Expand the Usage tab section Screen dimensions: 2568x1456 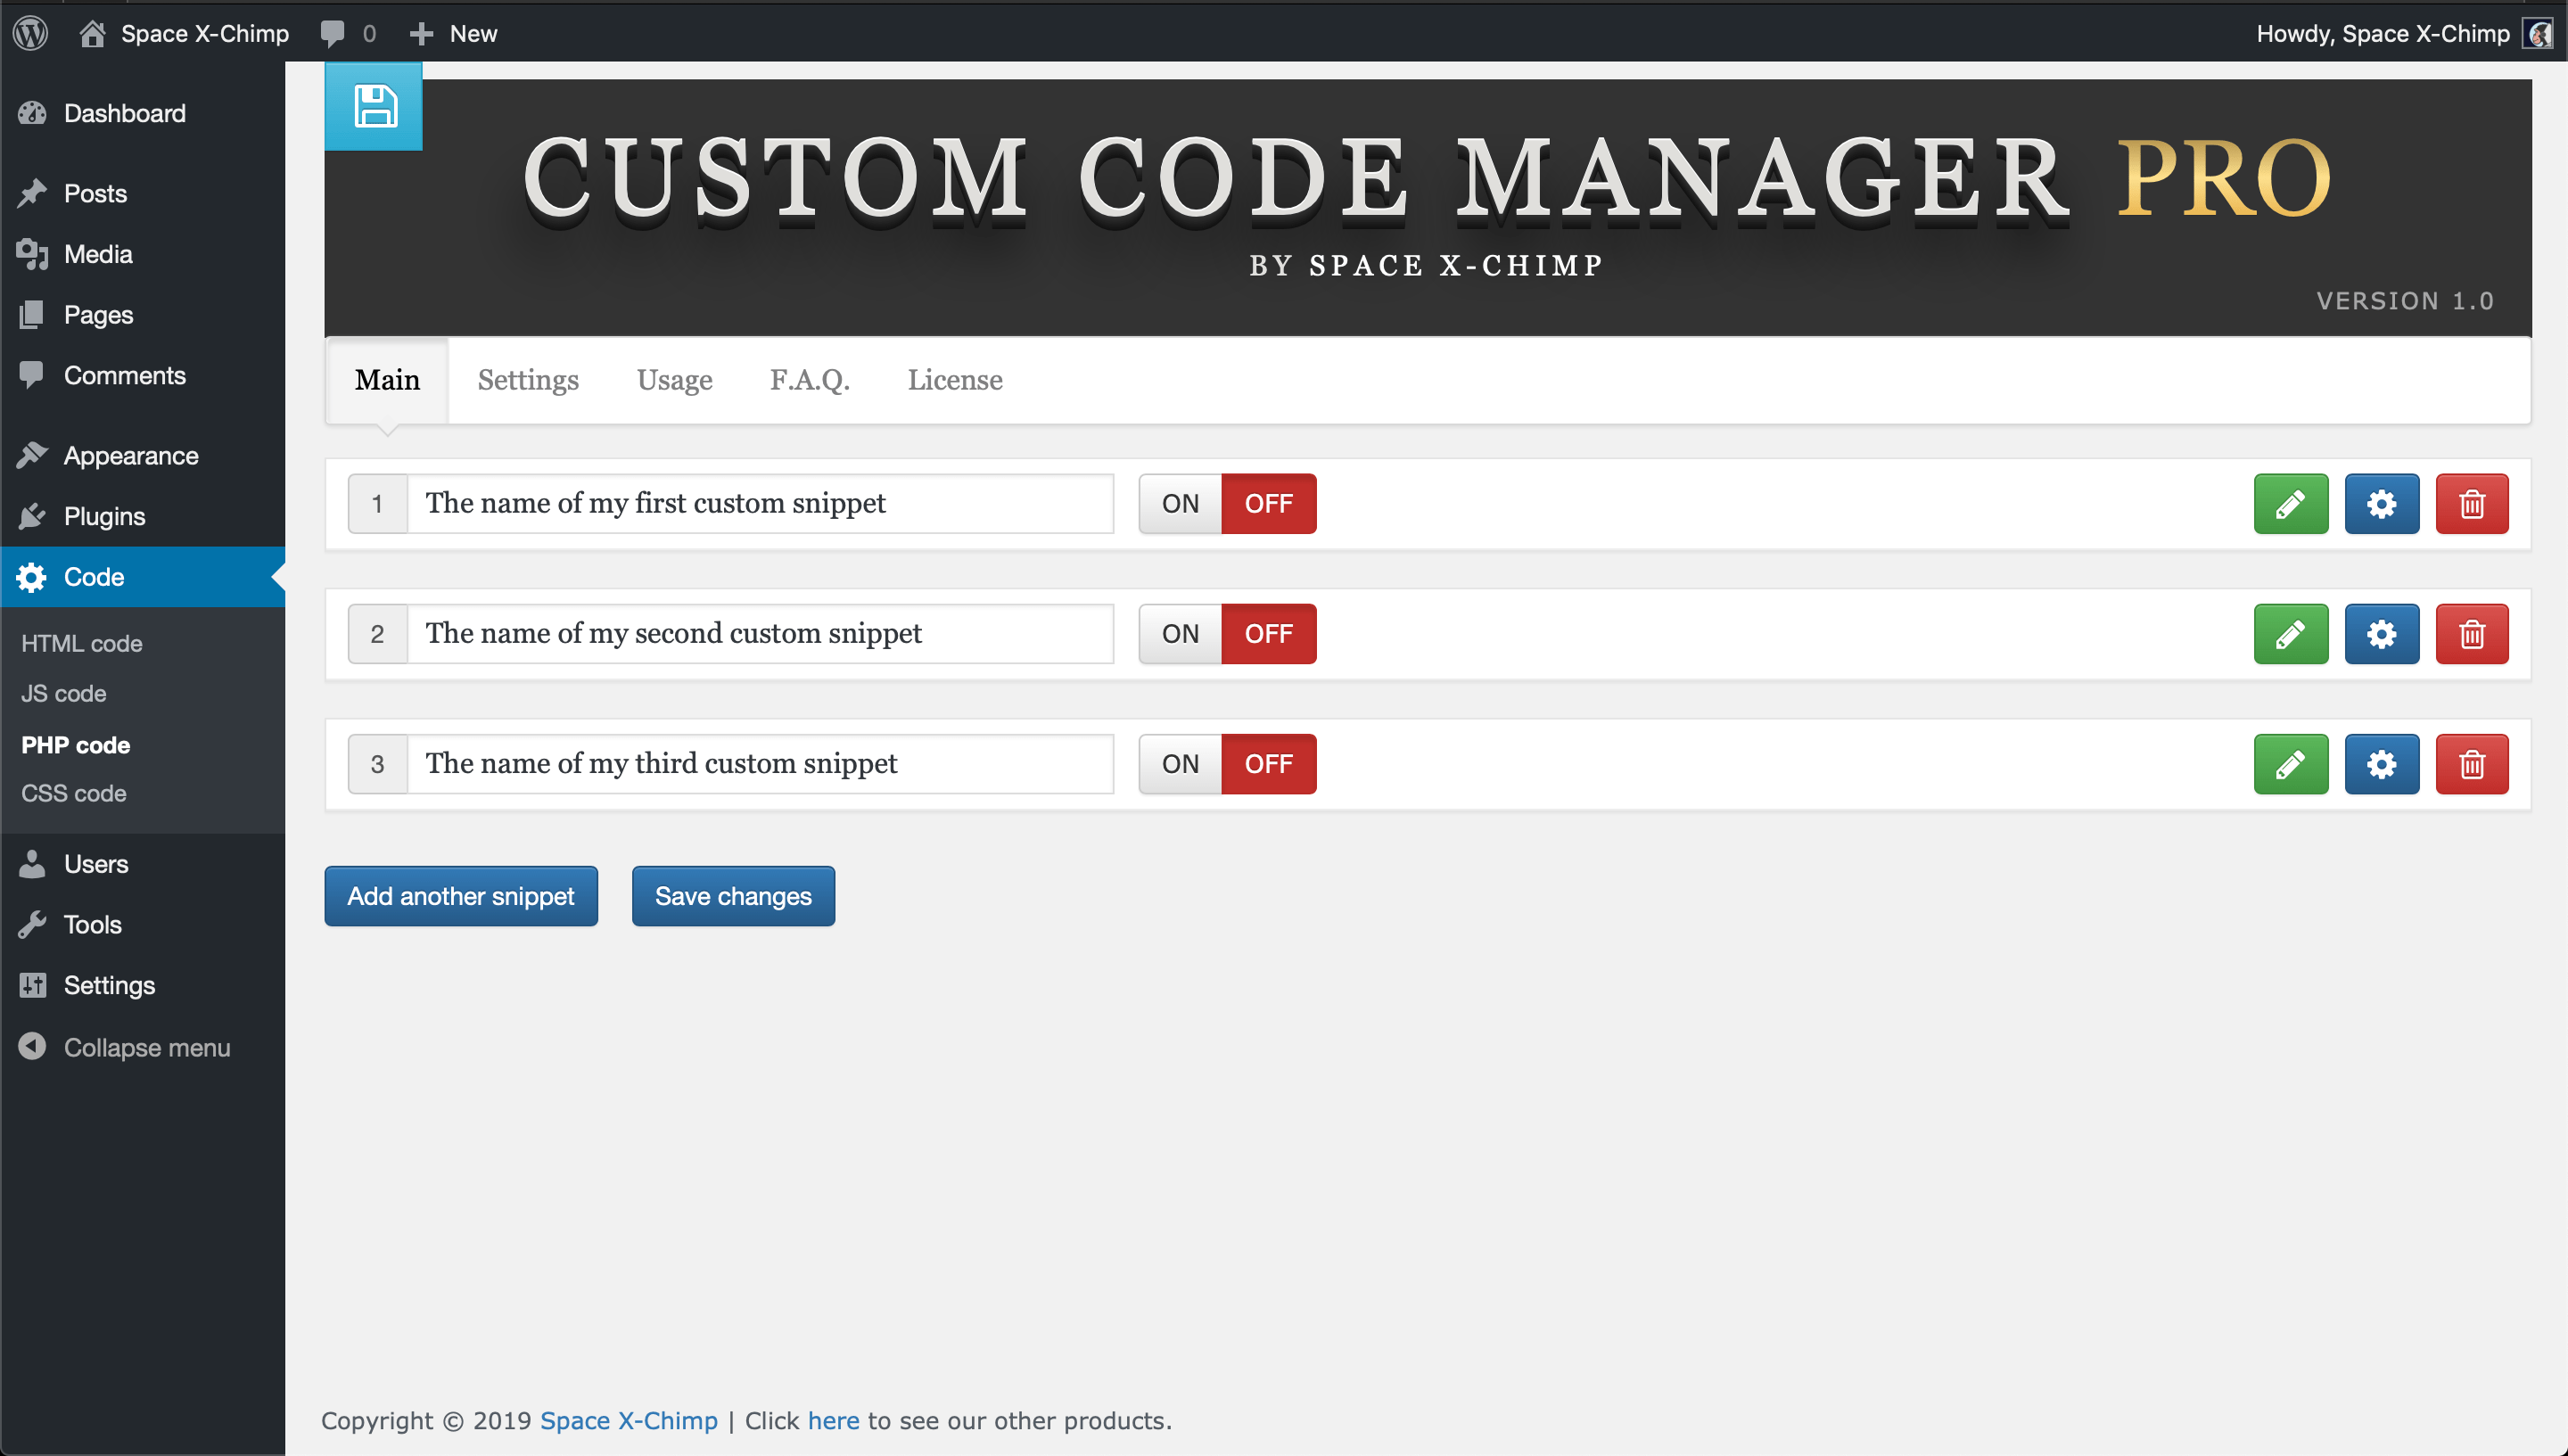tap(674, 379)
